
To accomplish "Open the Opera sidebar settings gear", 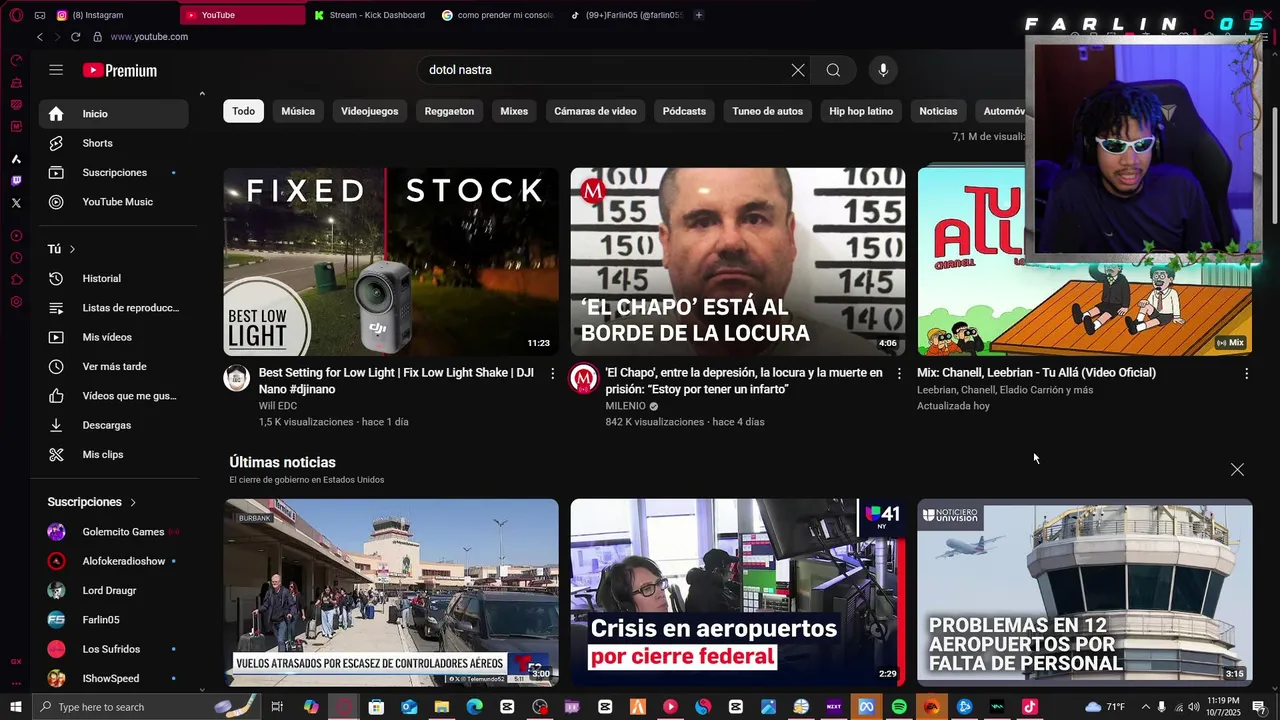I will [16, 301].
